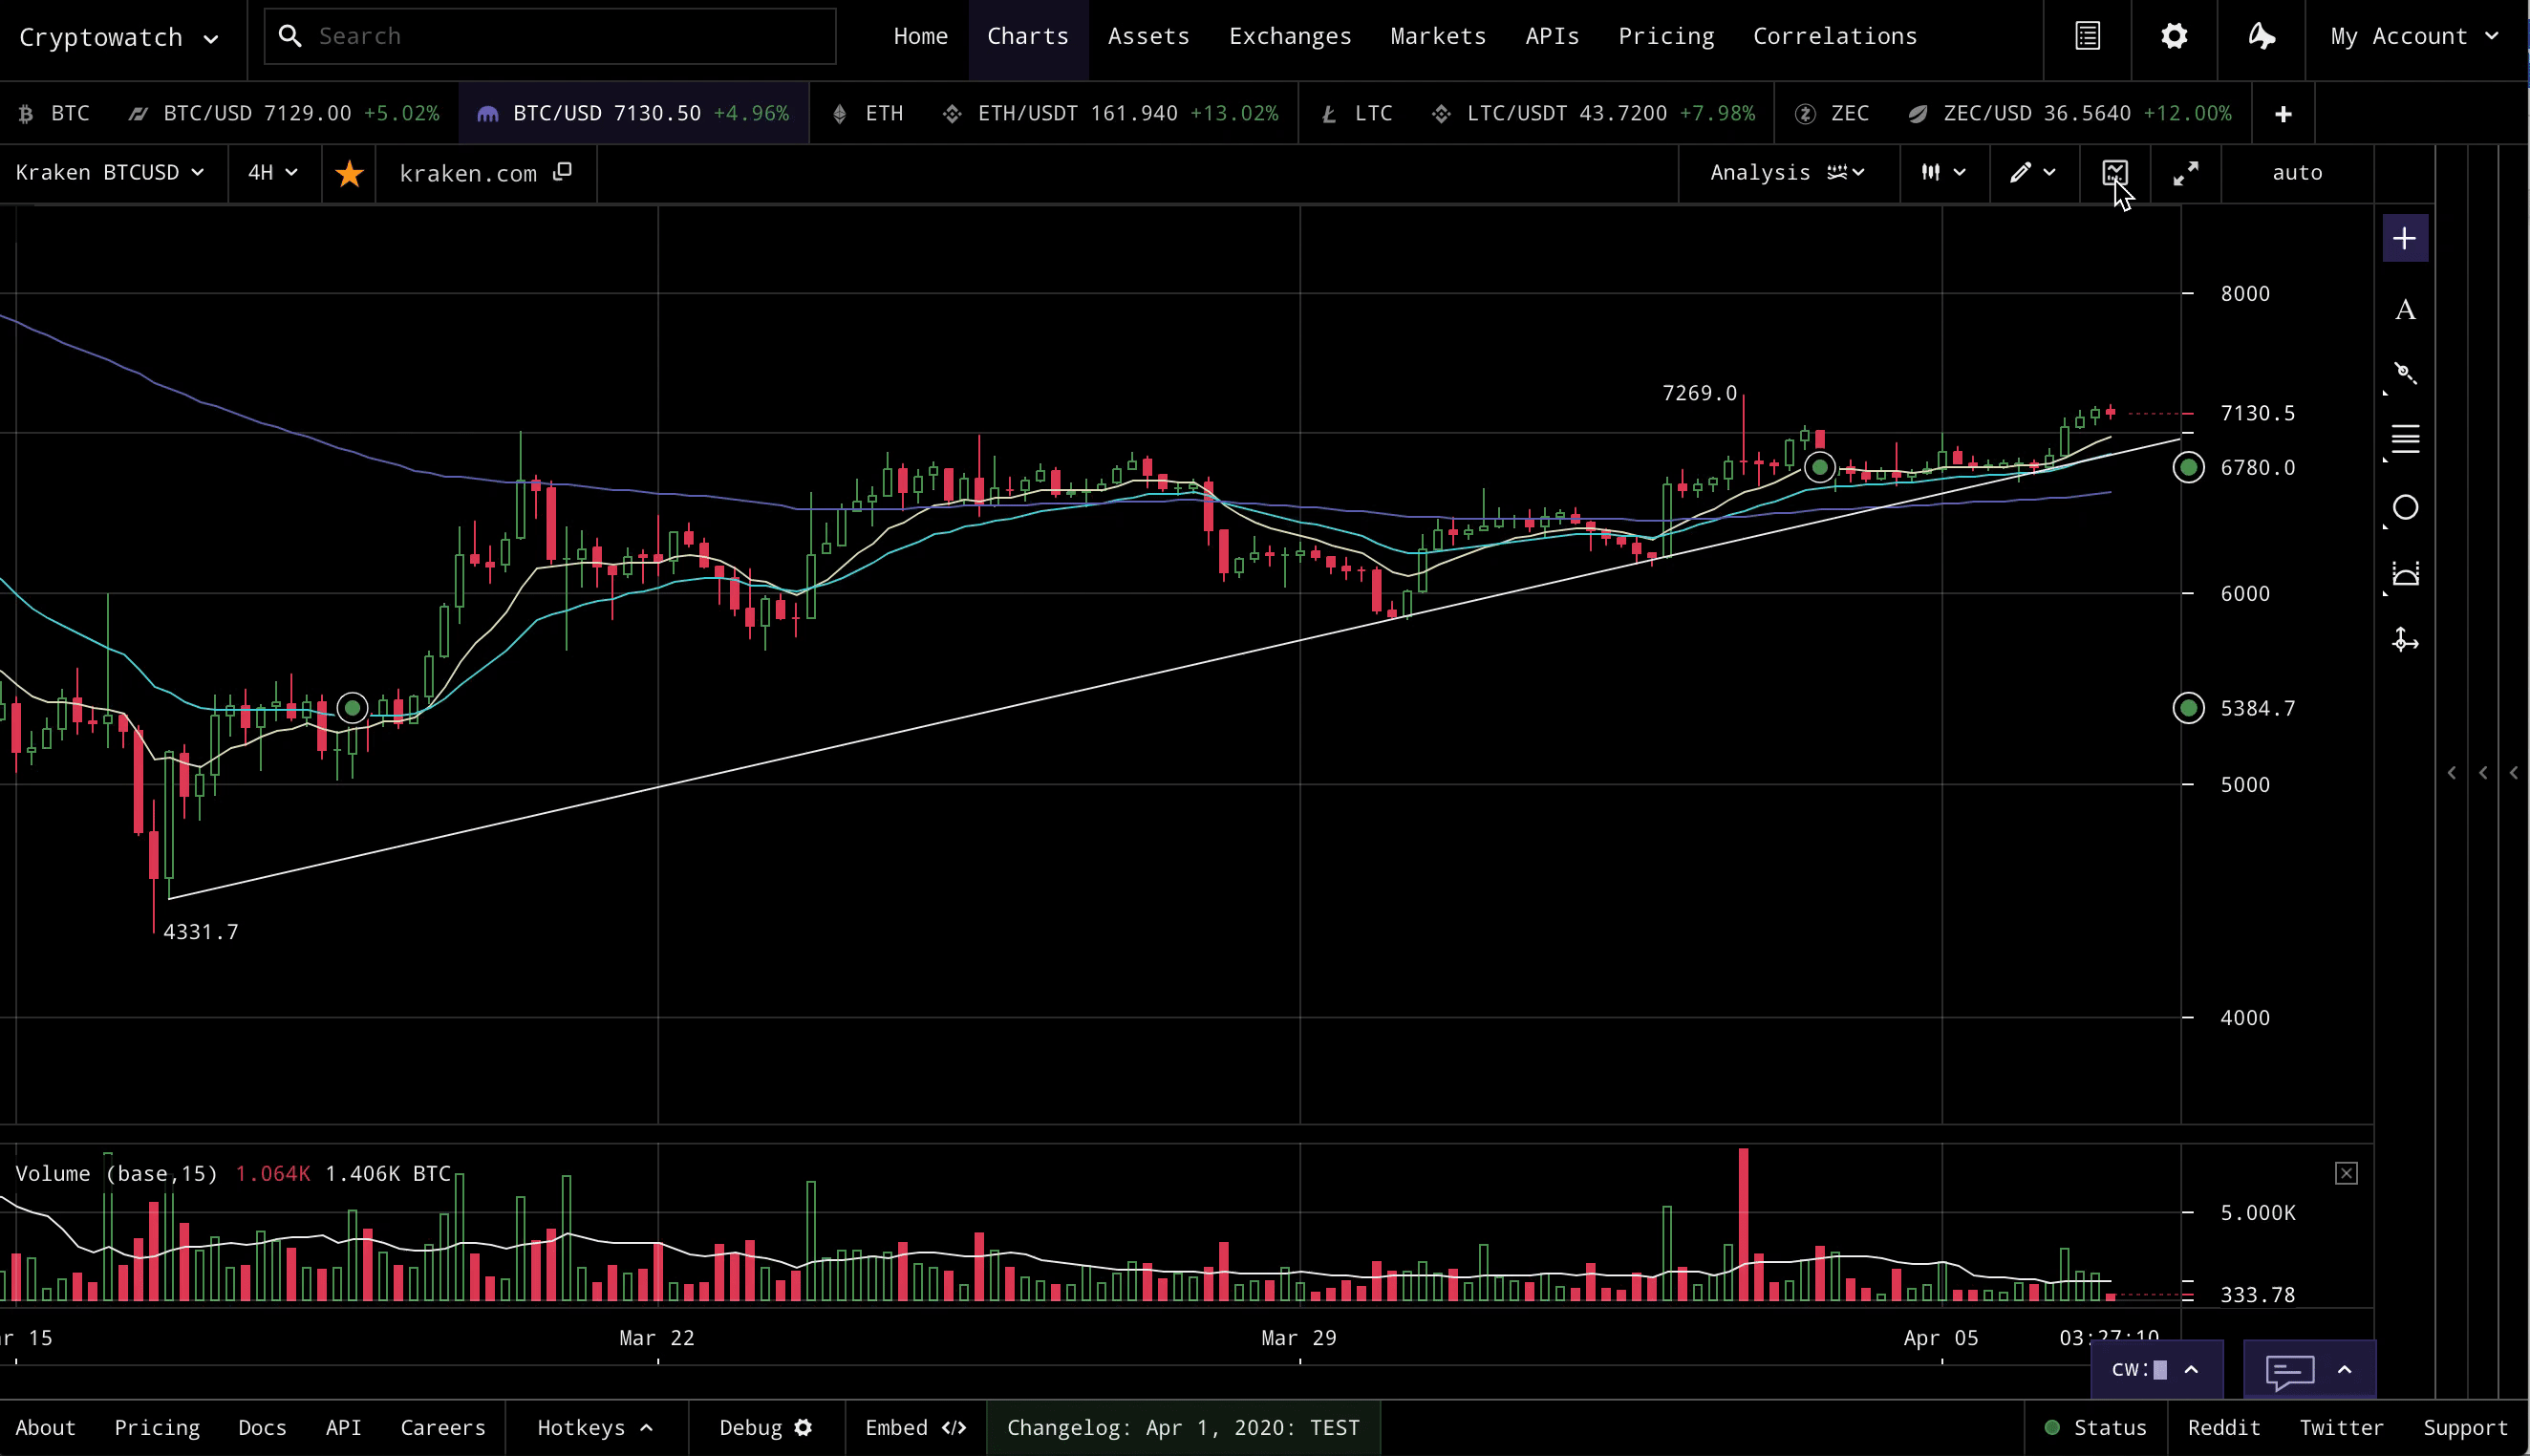Select the trend line drawing tool
The width and height of the screenshot is (2530, 1456).
[2405, 374]
